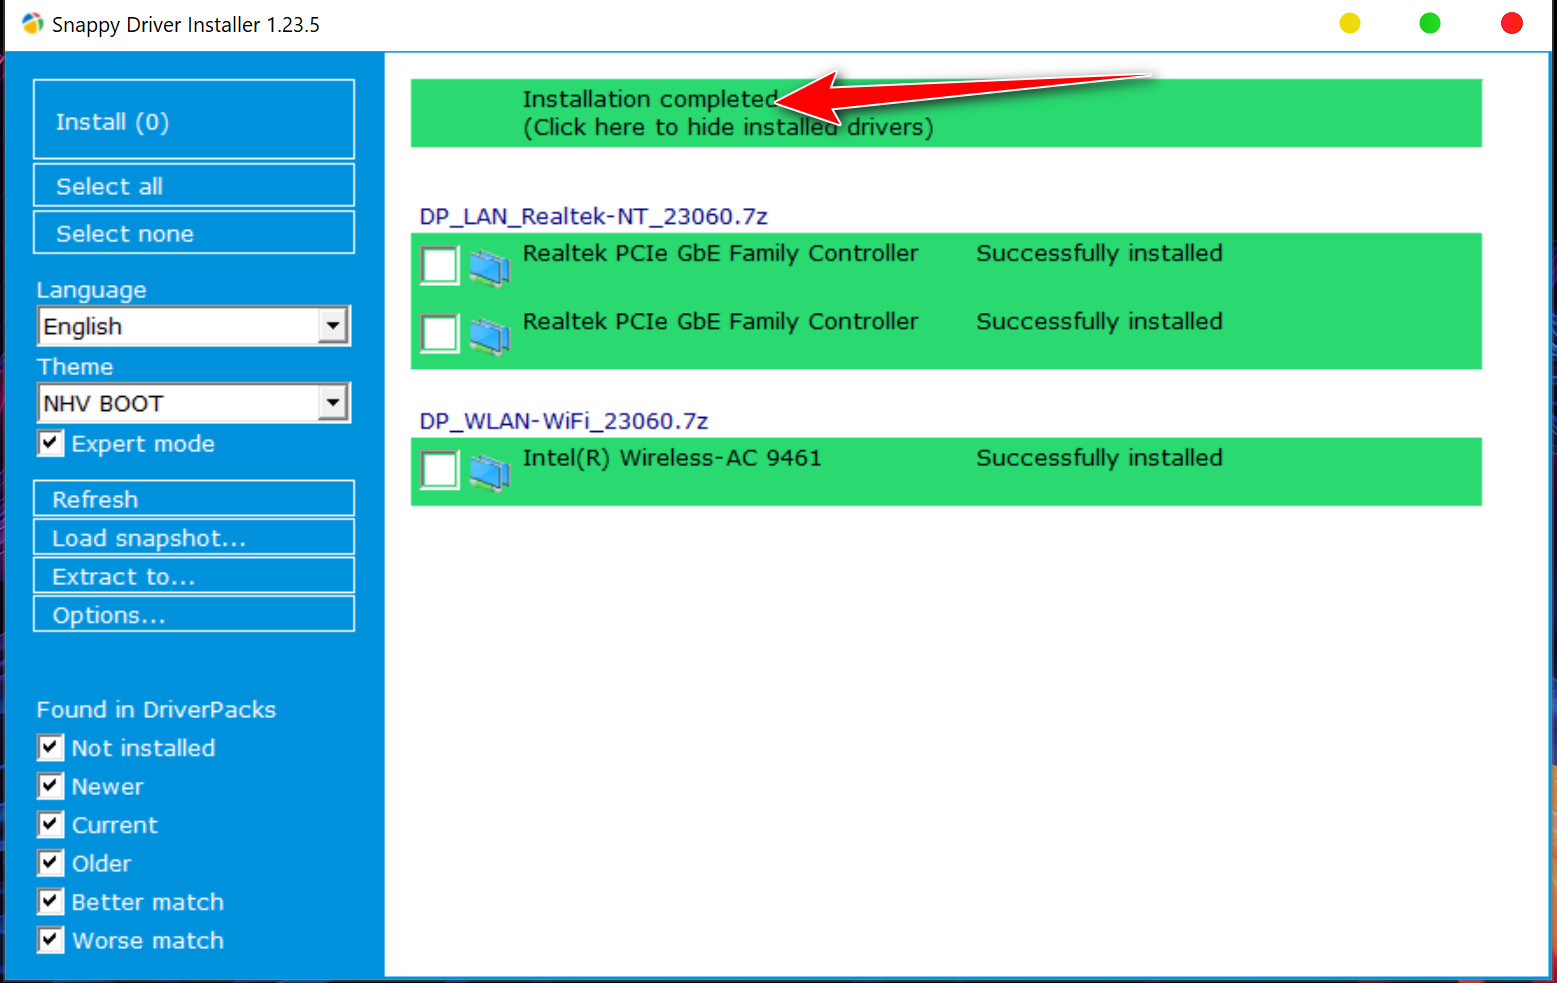
Task: Click second Realtek PCIe GbE Family Controller name
Action: pos(720,321)
